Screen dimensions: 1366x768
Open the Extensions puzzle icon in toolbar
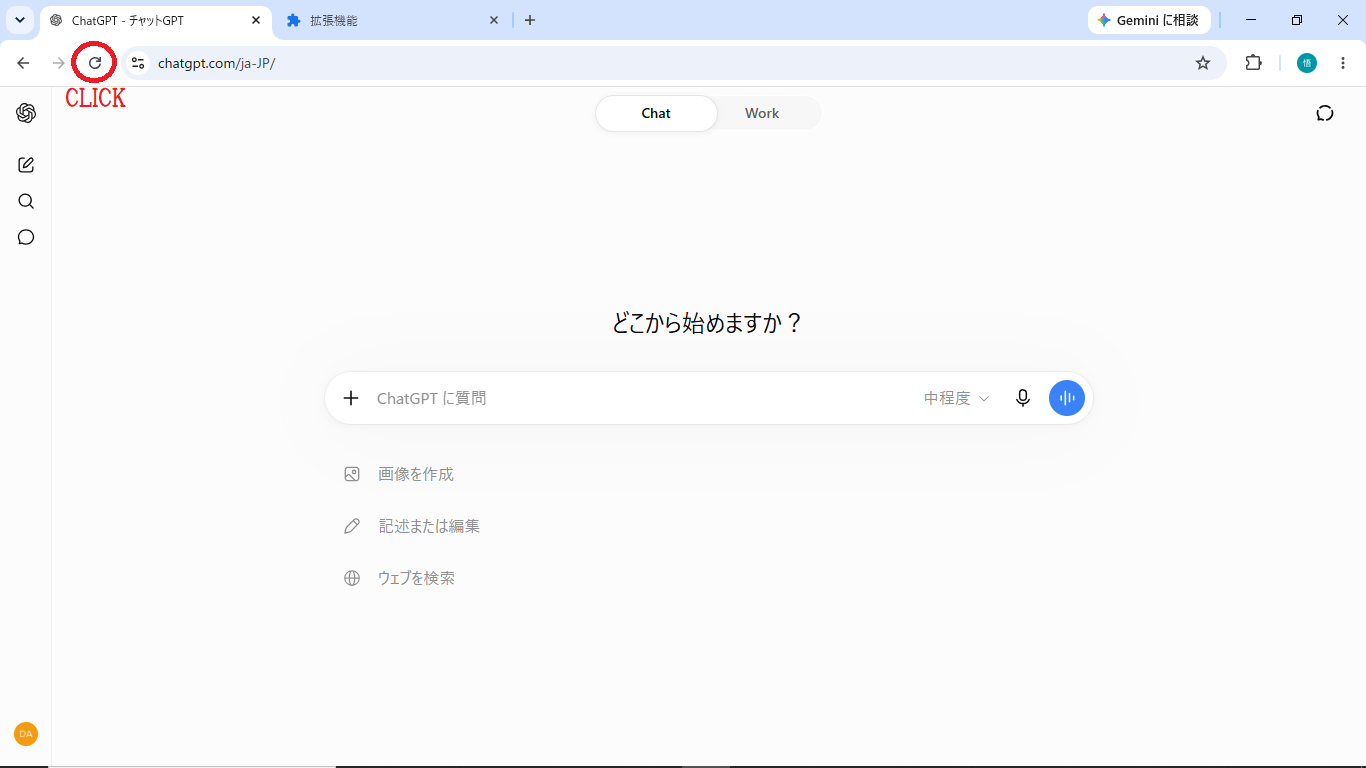click(x=1253, y=63)
